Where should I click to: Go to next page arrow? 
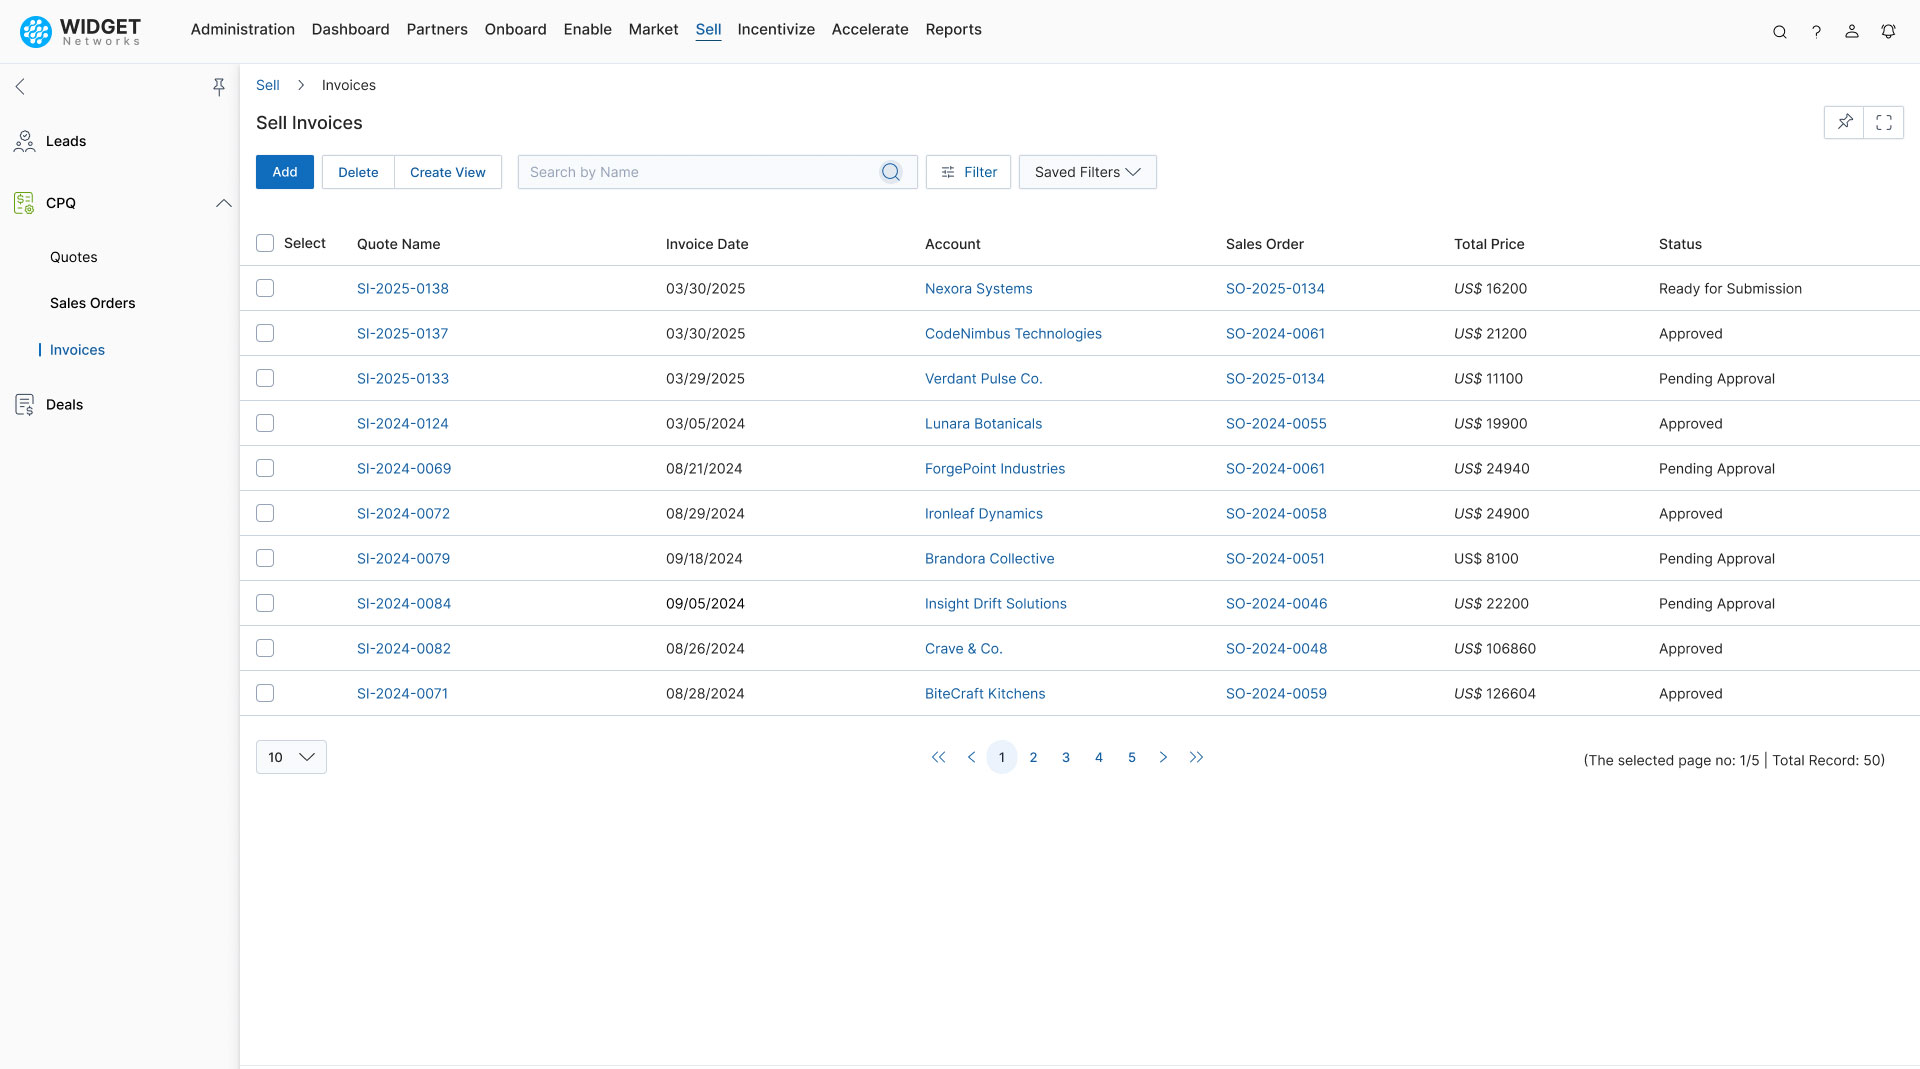coord(1163,758)
